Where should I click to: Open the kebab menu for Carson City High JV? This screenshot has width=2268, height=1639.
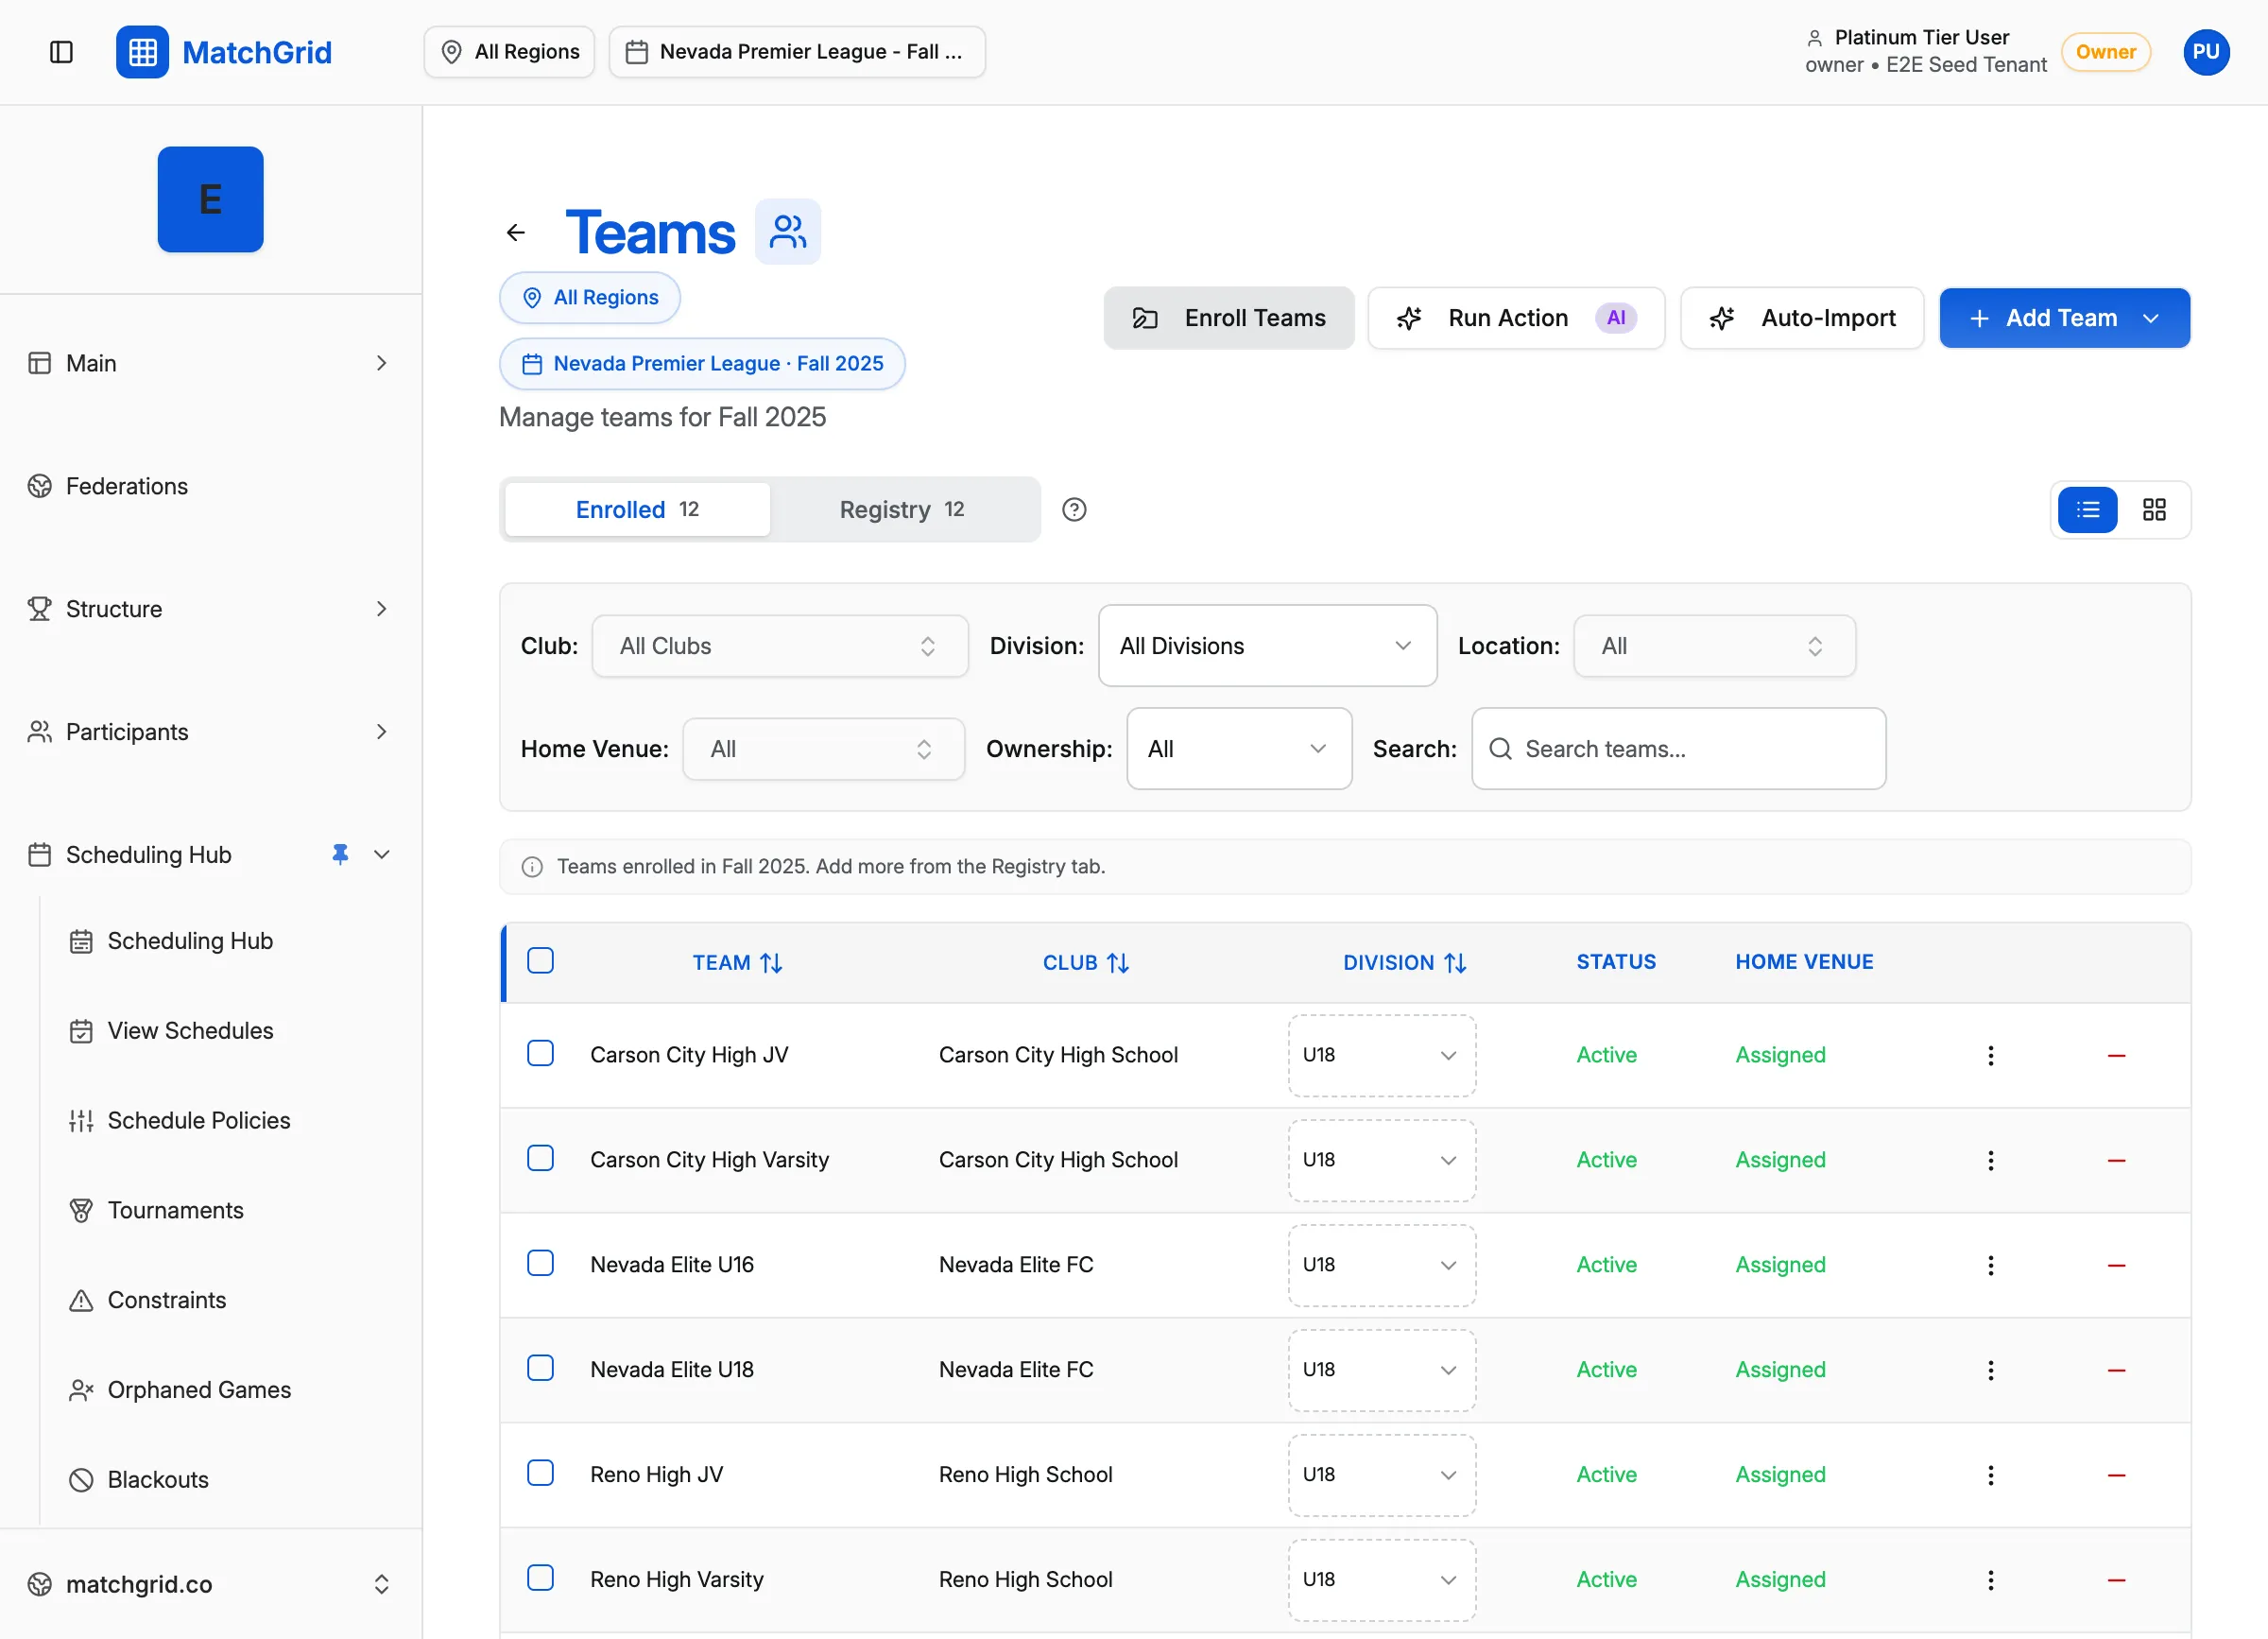point(1990,1055)
